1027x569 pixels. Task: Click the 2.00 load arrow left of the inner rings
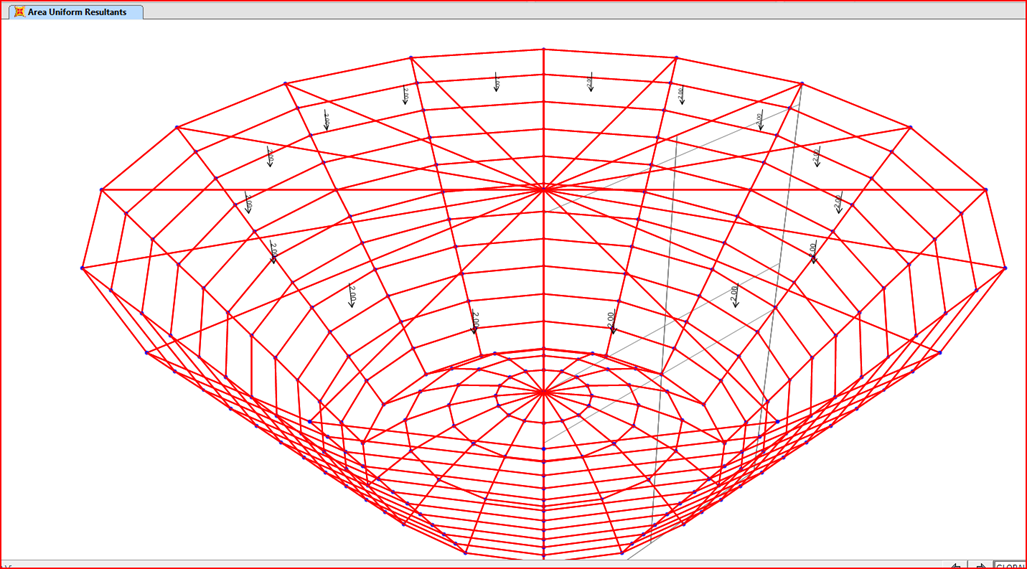click(474, 324)
